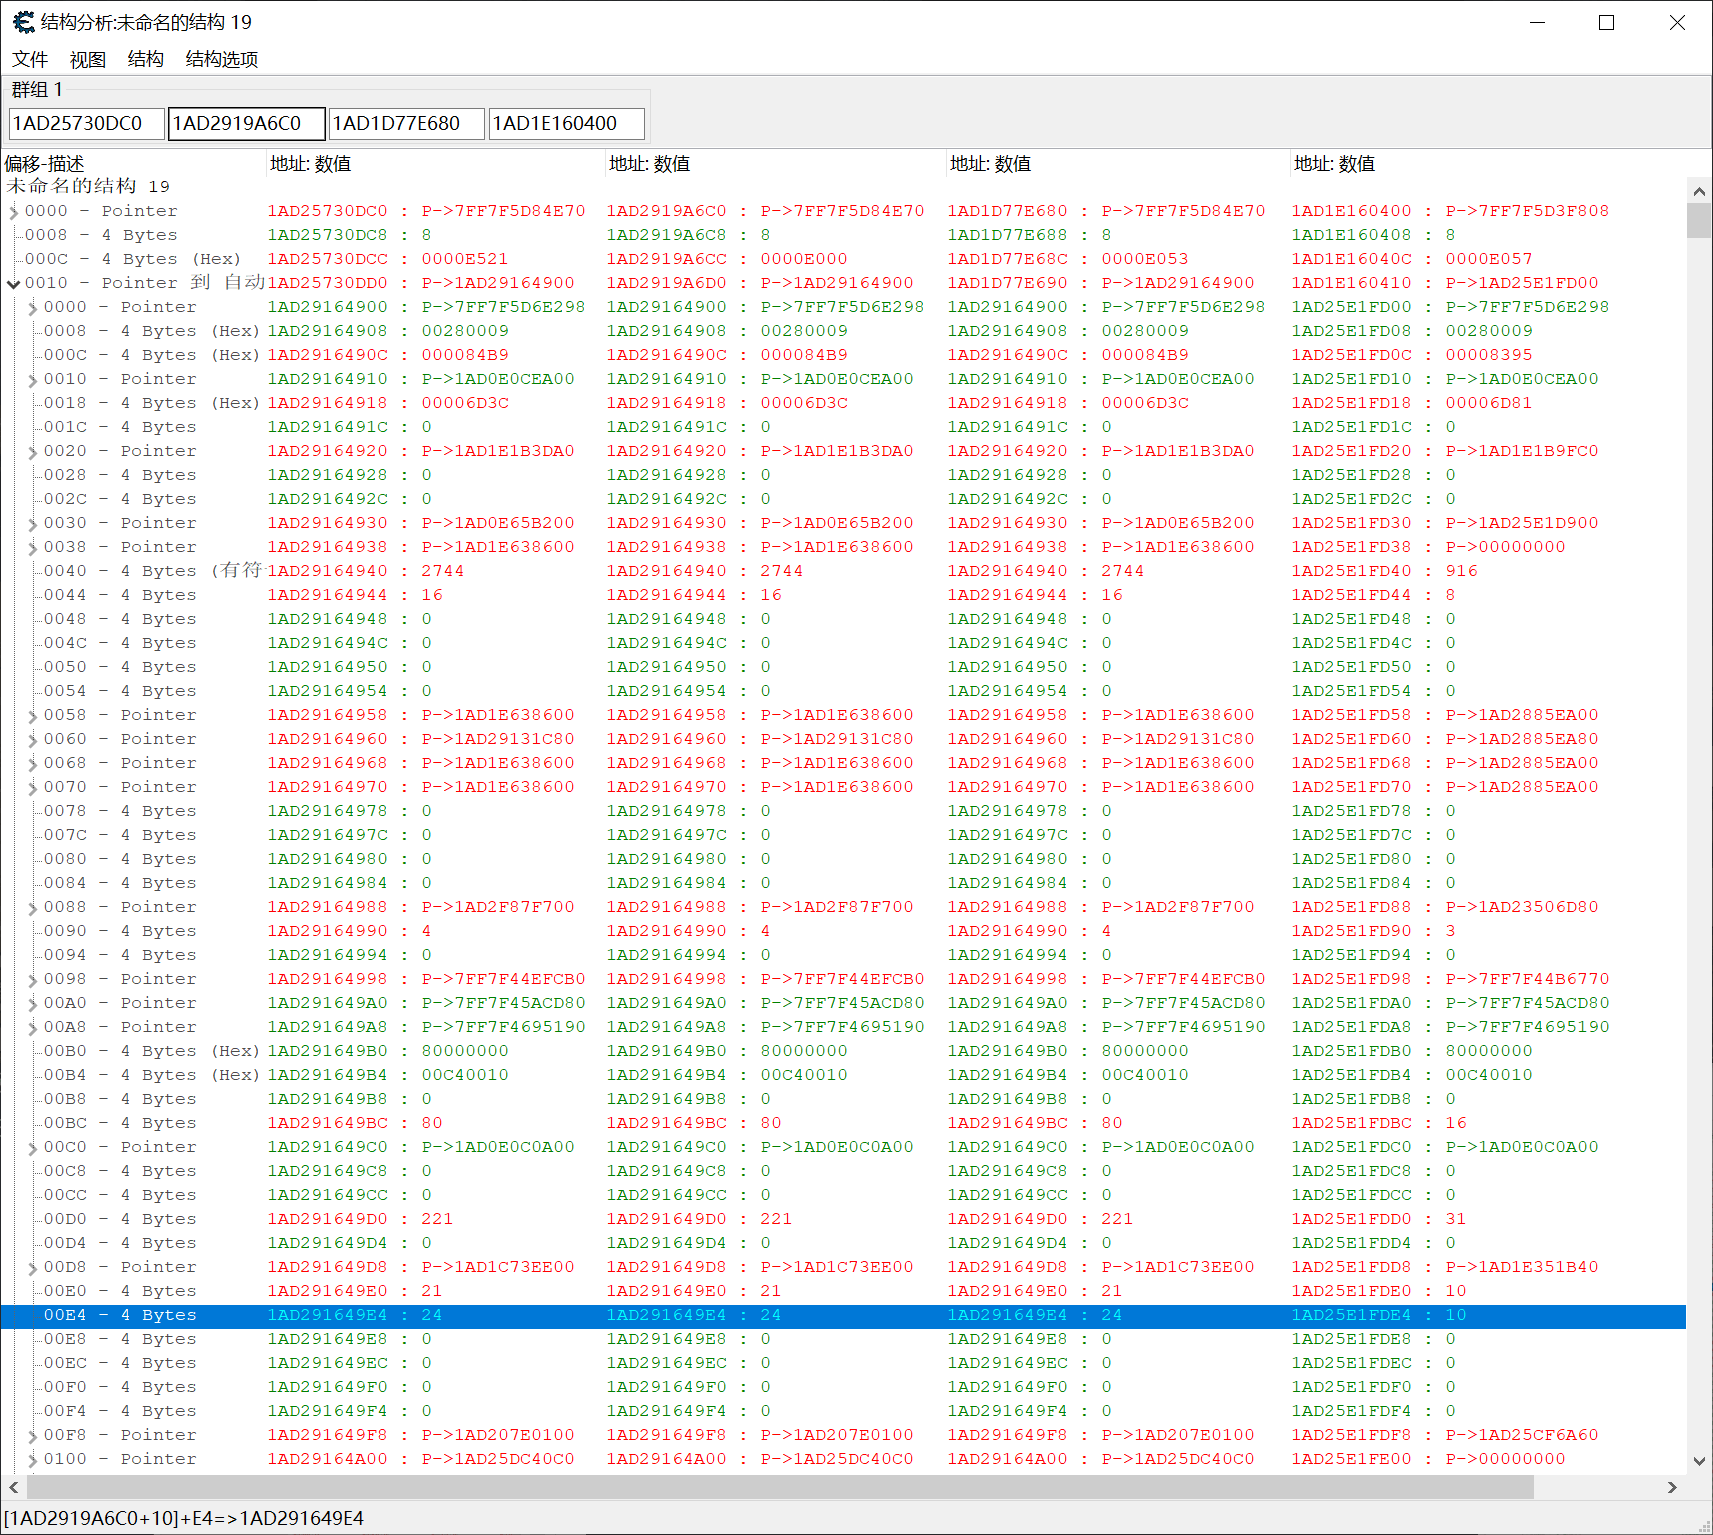This screenshot has height=1535, width=1713.
Task: Click the Cheat Engine title bar icon
Action: coord(23,22)
